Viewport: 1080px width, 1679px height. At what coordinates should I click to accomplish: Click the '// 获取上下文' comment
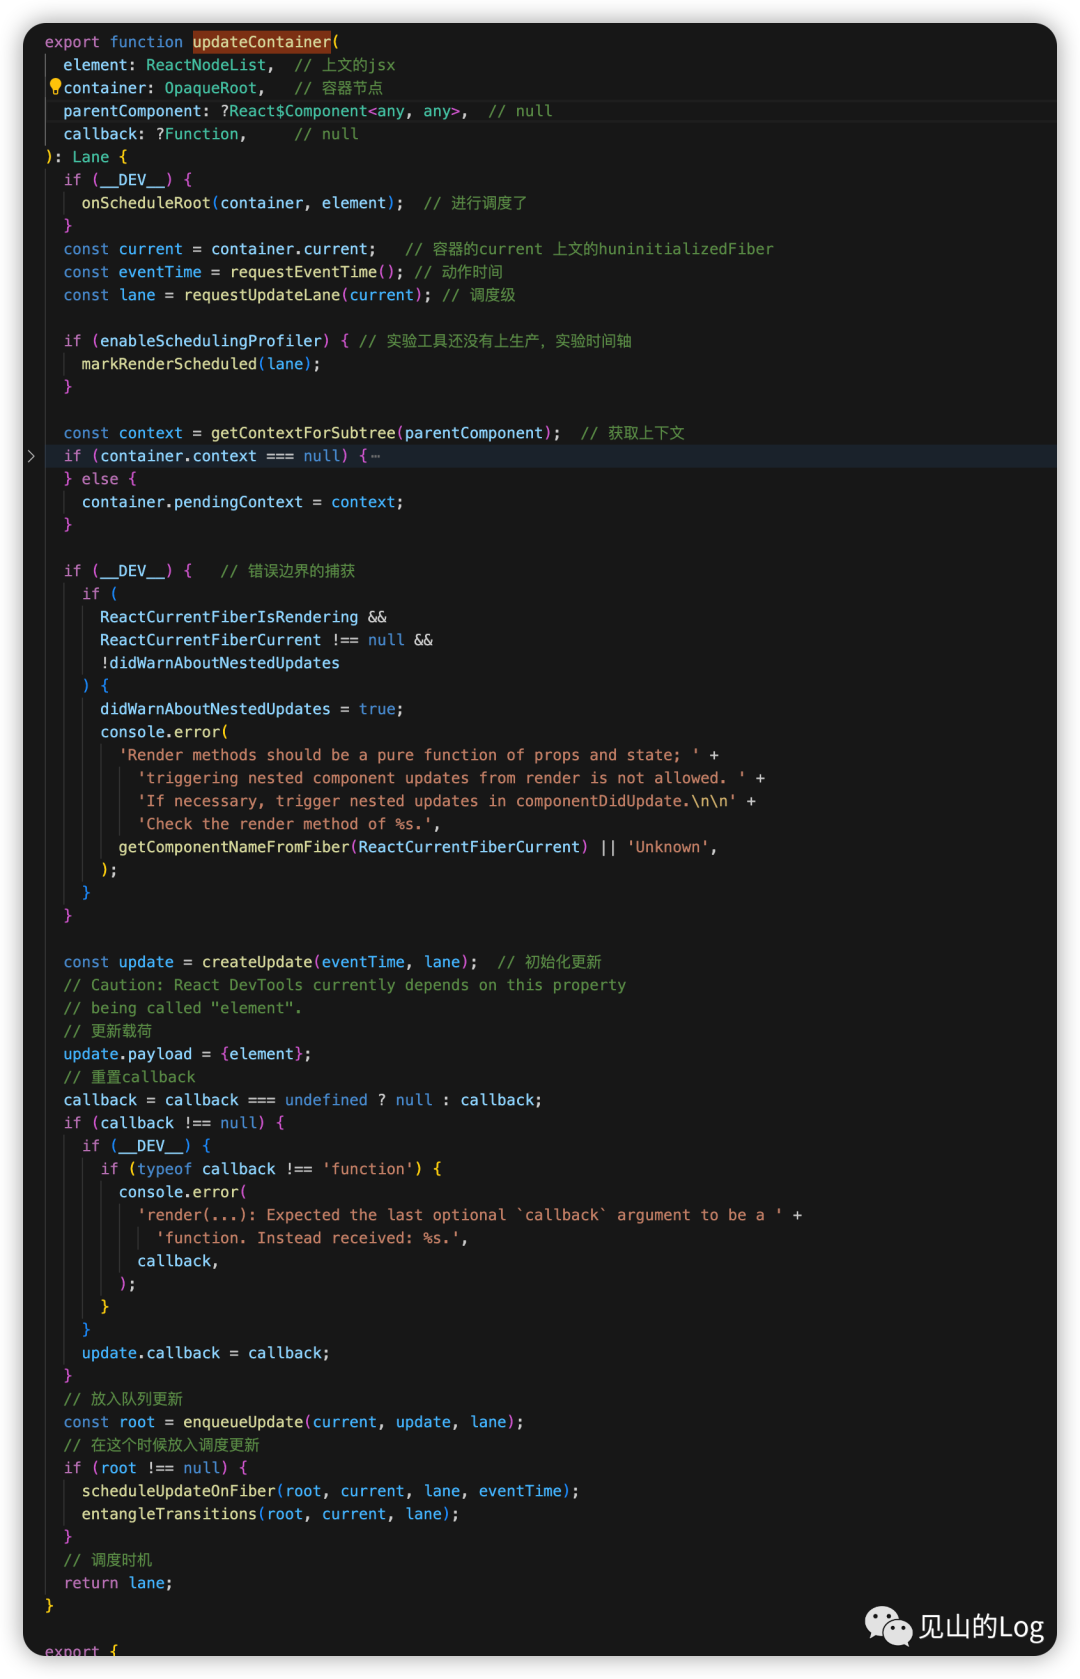[633, 433]
